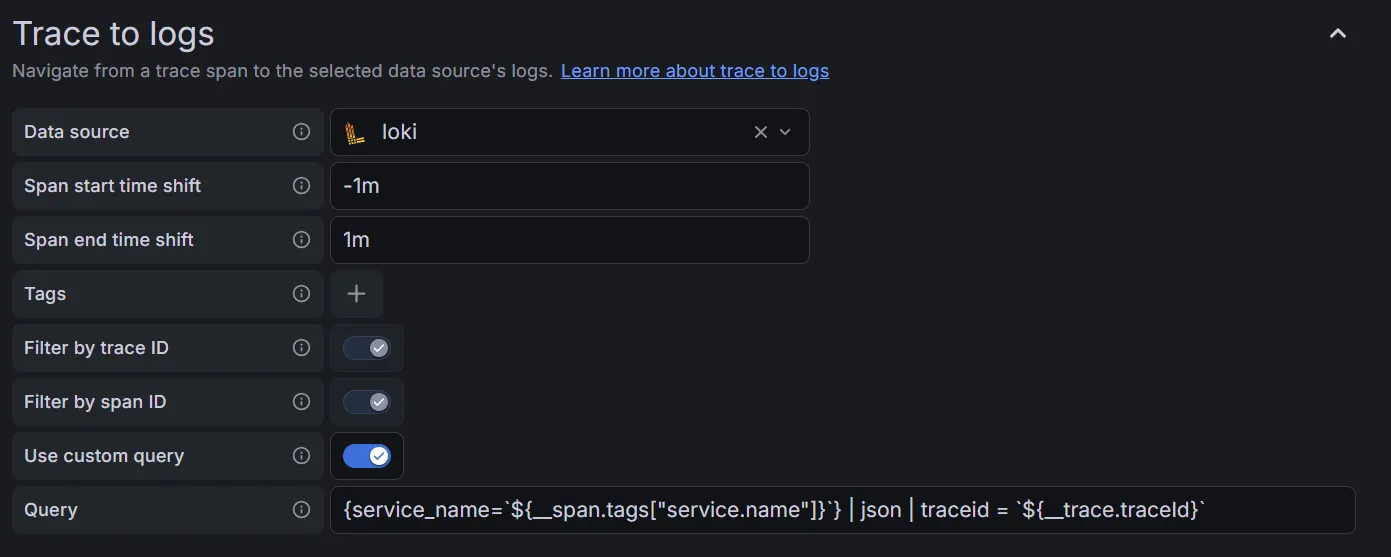The height and width of the screenshot is (557, 1391).
Task: Open the data source dropdown chevron
Action: [785, 132]
